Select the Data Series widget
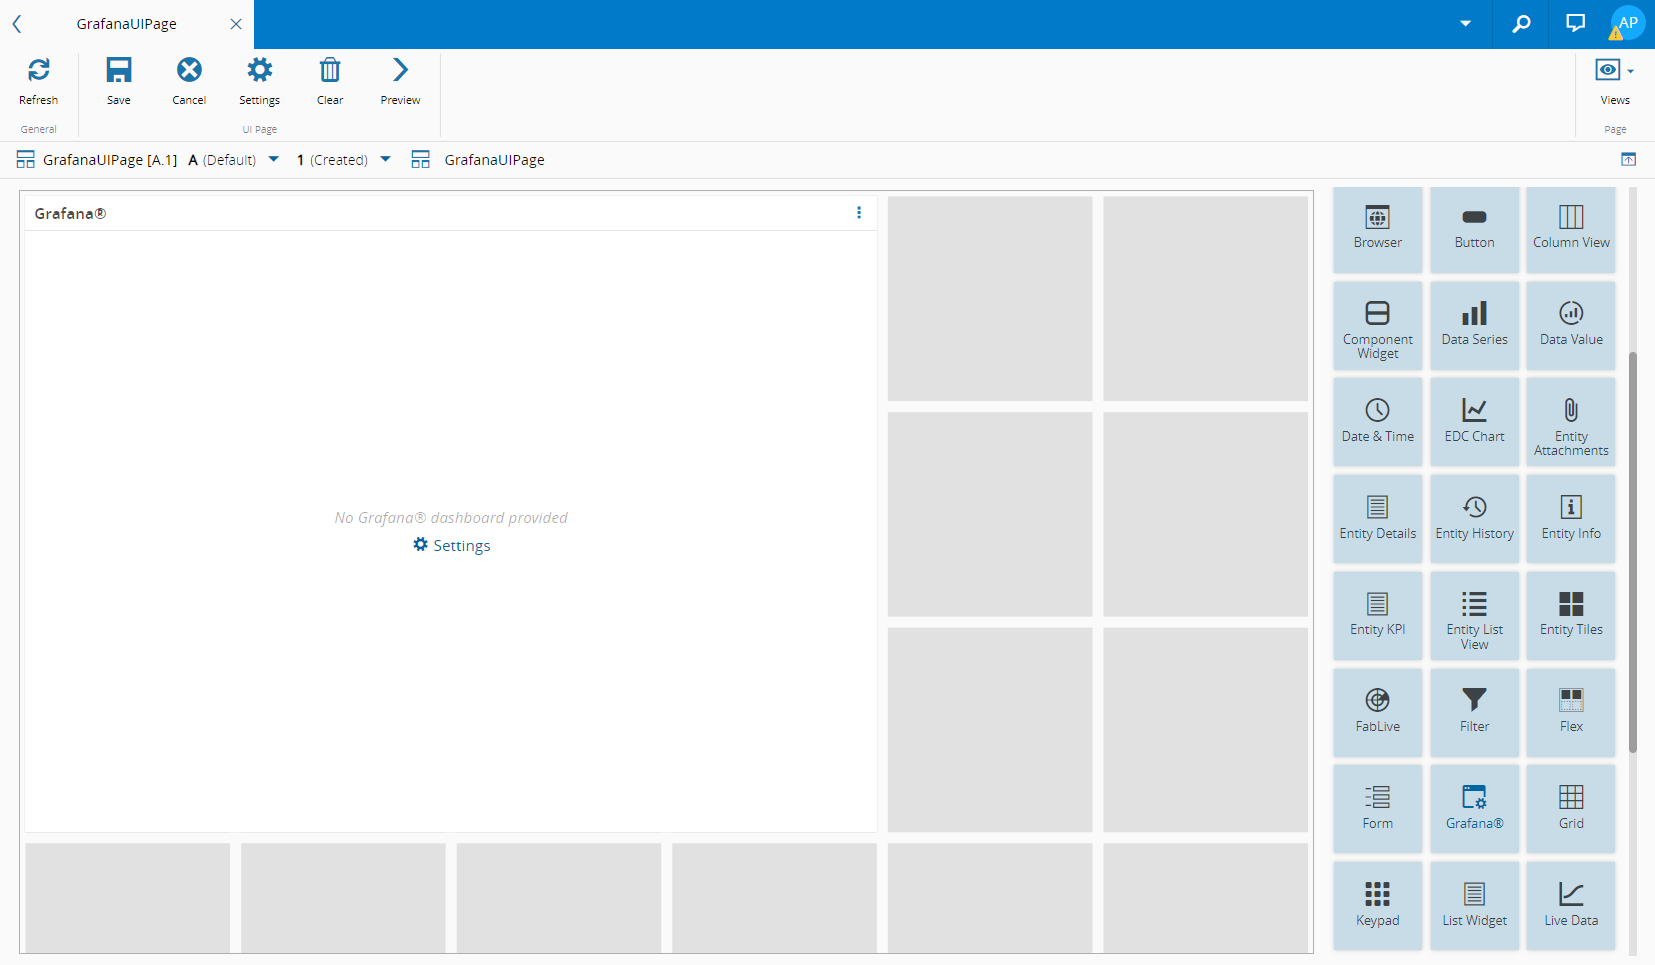Image resolution: width=1655 pixels, height=965 pixels. click(x=1474, y=326)
